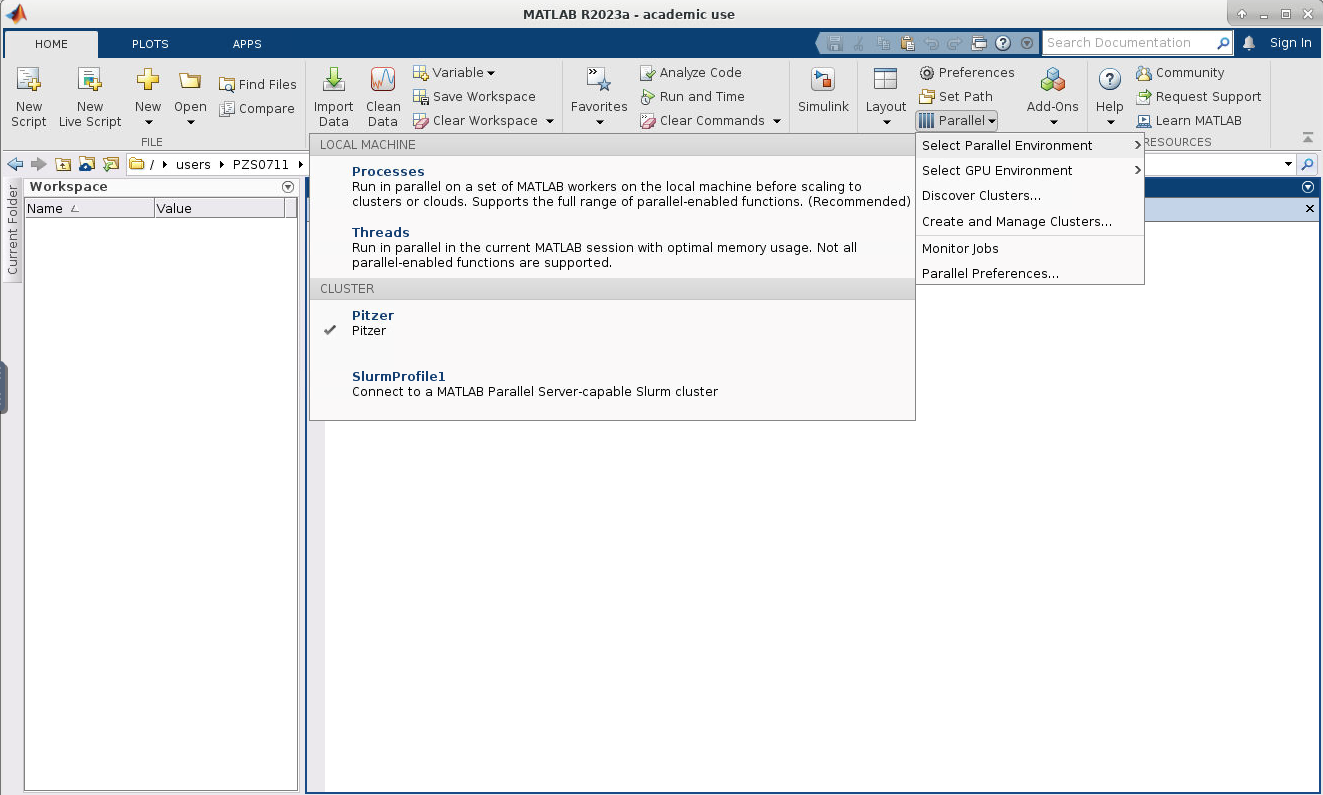Click the Search Documentation field
This screenshot has width=1323, height=795.
1128,43
